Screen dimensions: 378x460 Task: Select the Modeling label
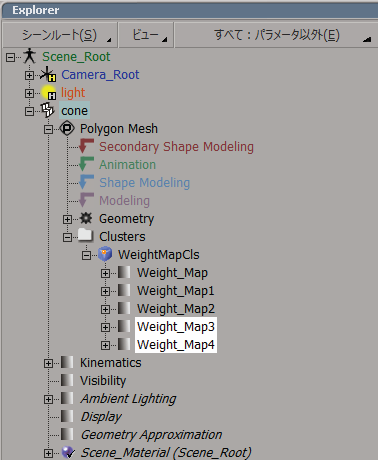[x=124, y=201]
